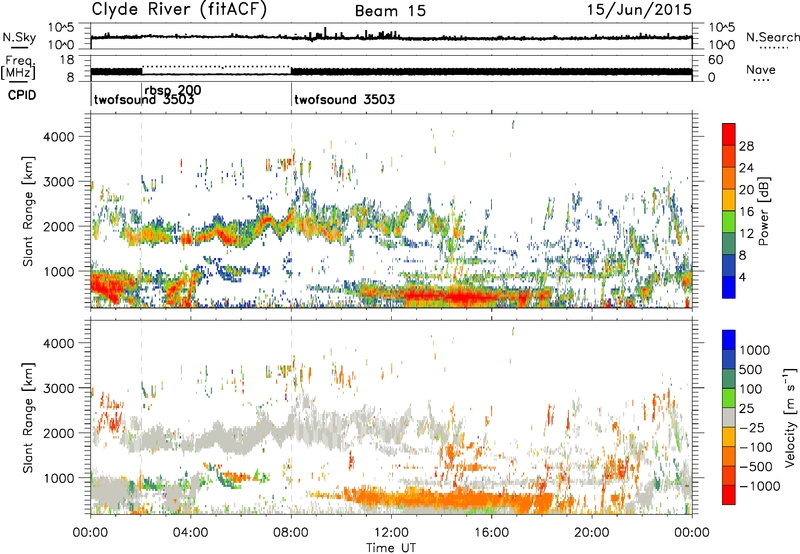Image resolution: width=800 pixels, height=554 pixels.
Task: Click the 'Time UT' axis title
Action: [391, 547]
